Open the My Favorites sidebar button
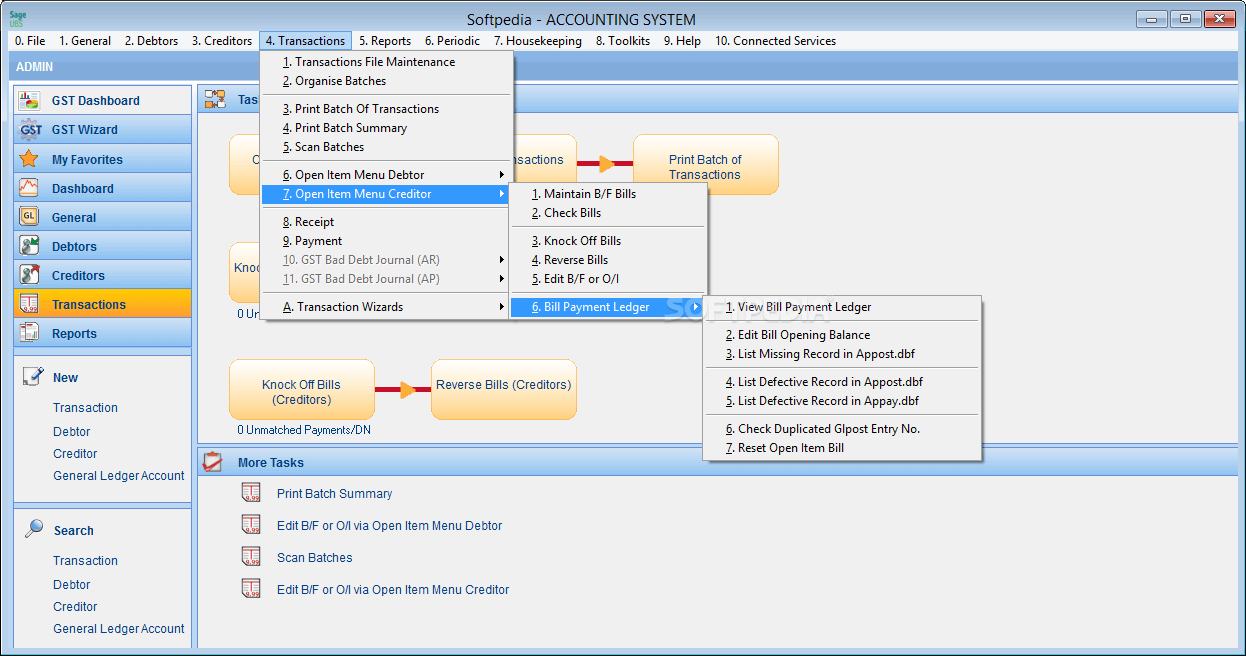This screenshot has width=1246, height=656. (x=102, y=159)
